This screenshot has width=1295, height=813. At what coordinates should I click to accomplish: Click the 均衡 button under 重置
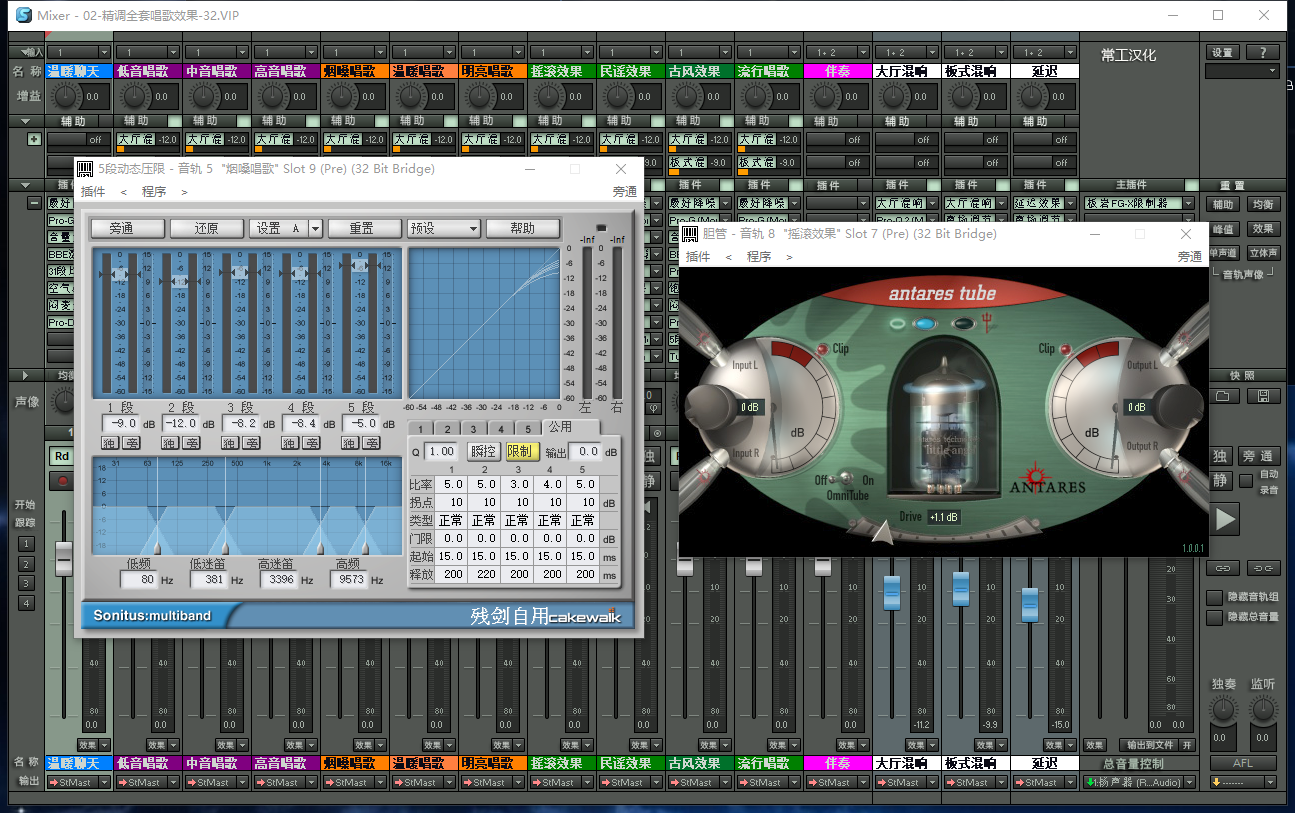click(x=1263, y=204)
